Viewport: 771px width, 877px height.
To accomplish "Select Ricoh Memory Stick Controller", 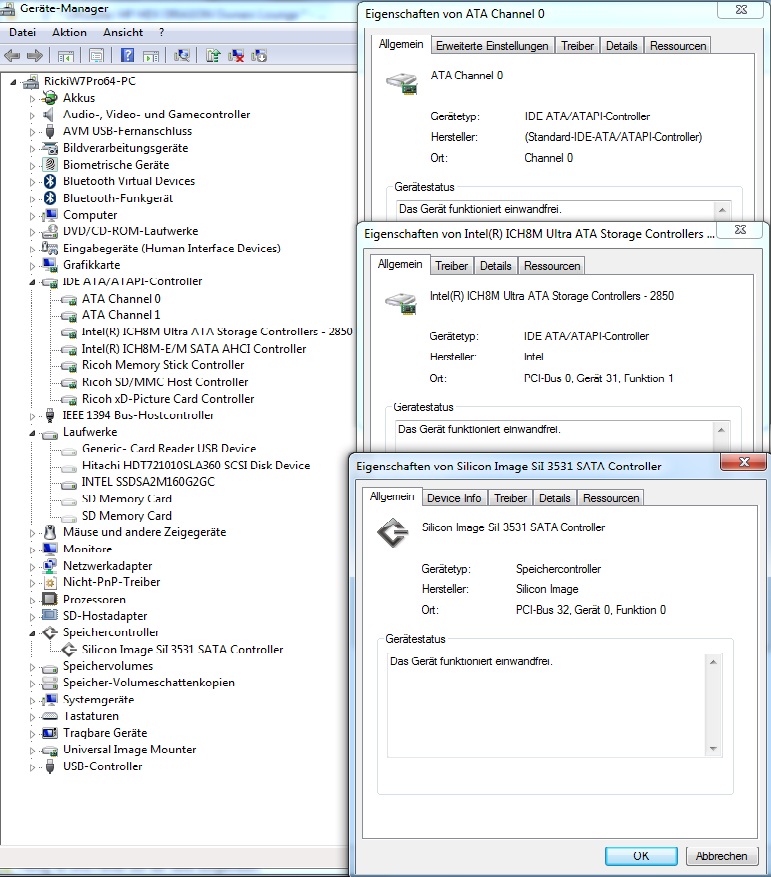I will (163, 365).
